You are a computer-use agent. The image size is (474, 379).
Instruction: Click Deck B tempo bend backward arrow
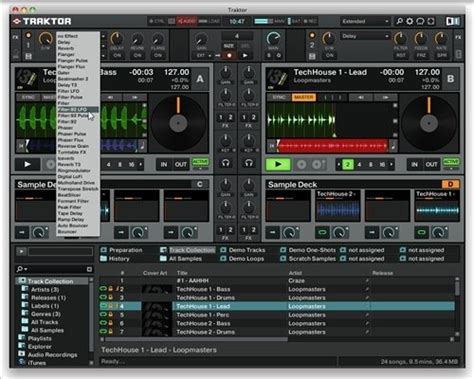coord(361,97)
